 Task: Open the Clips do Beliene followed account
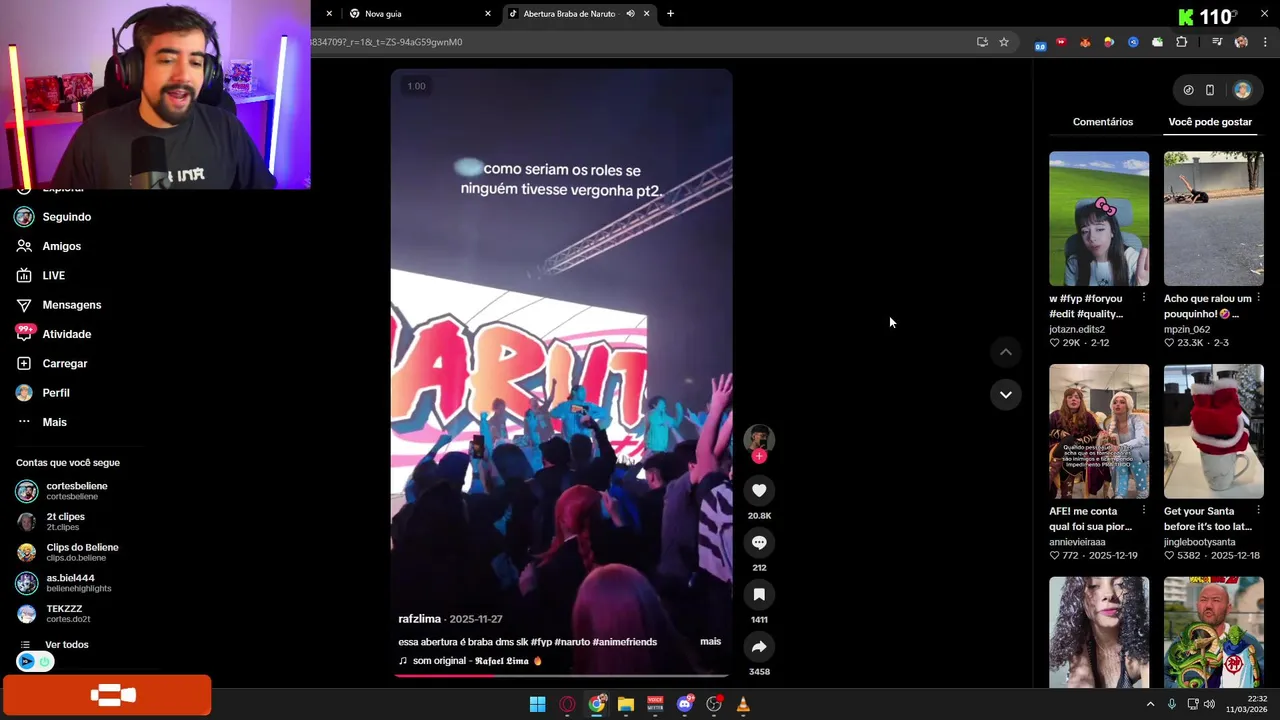(82, 552)
